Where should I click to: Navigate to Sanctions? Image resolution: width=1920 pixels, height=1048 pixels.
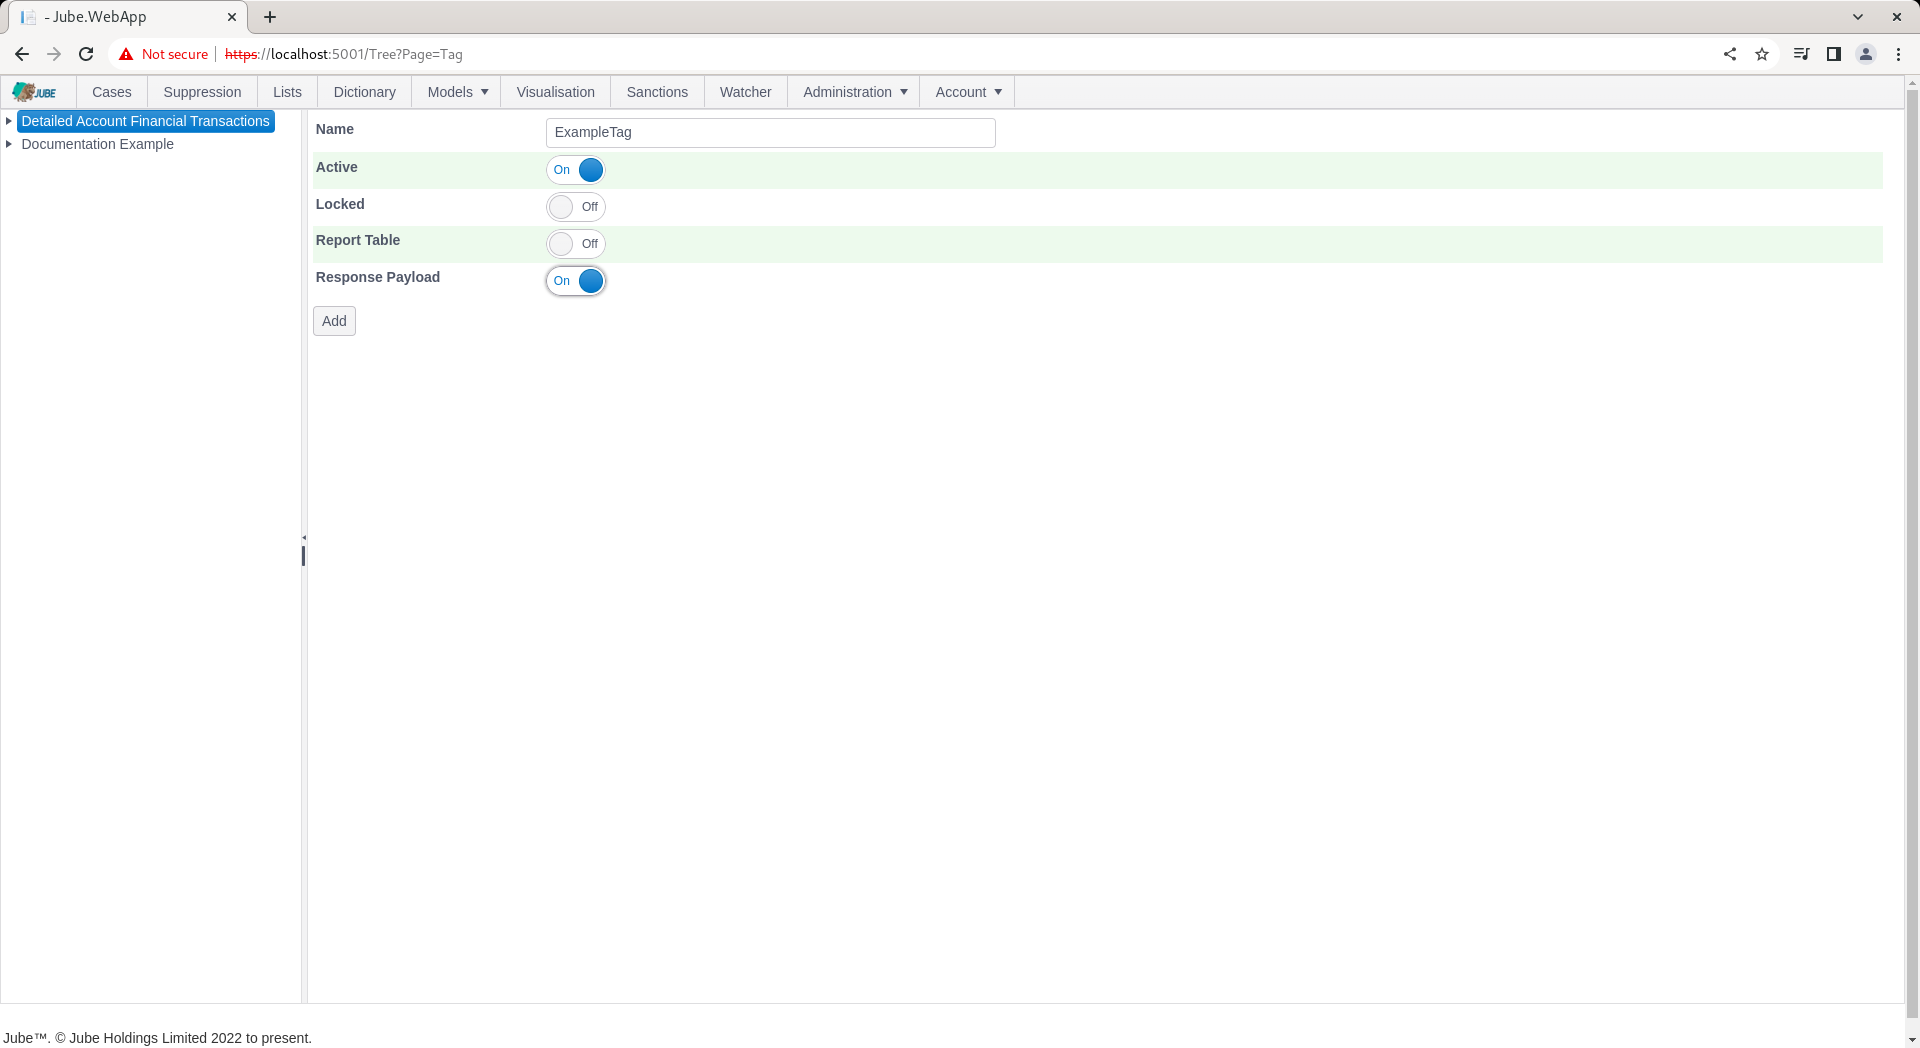click(657, 92)
